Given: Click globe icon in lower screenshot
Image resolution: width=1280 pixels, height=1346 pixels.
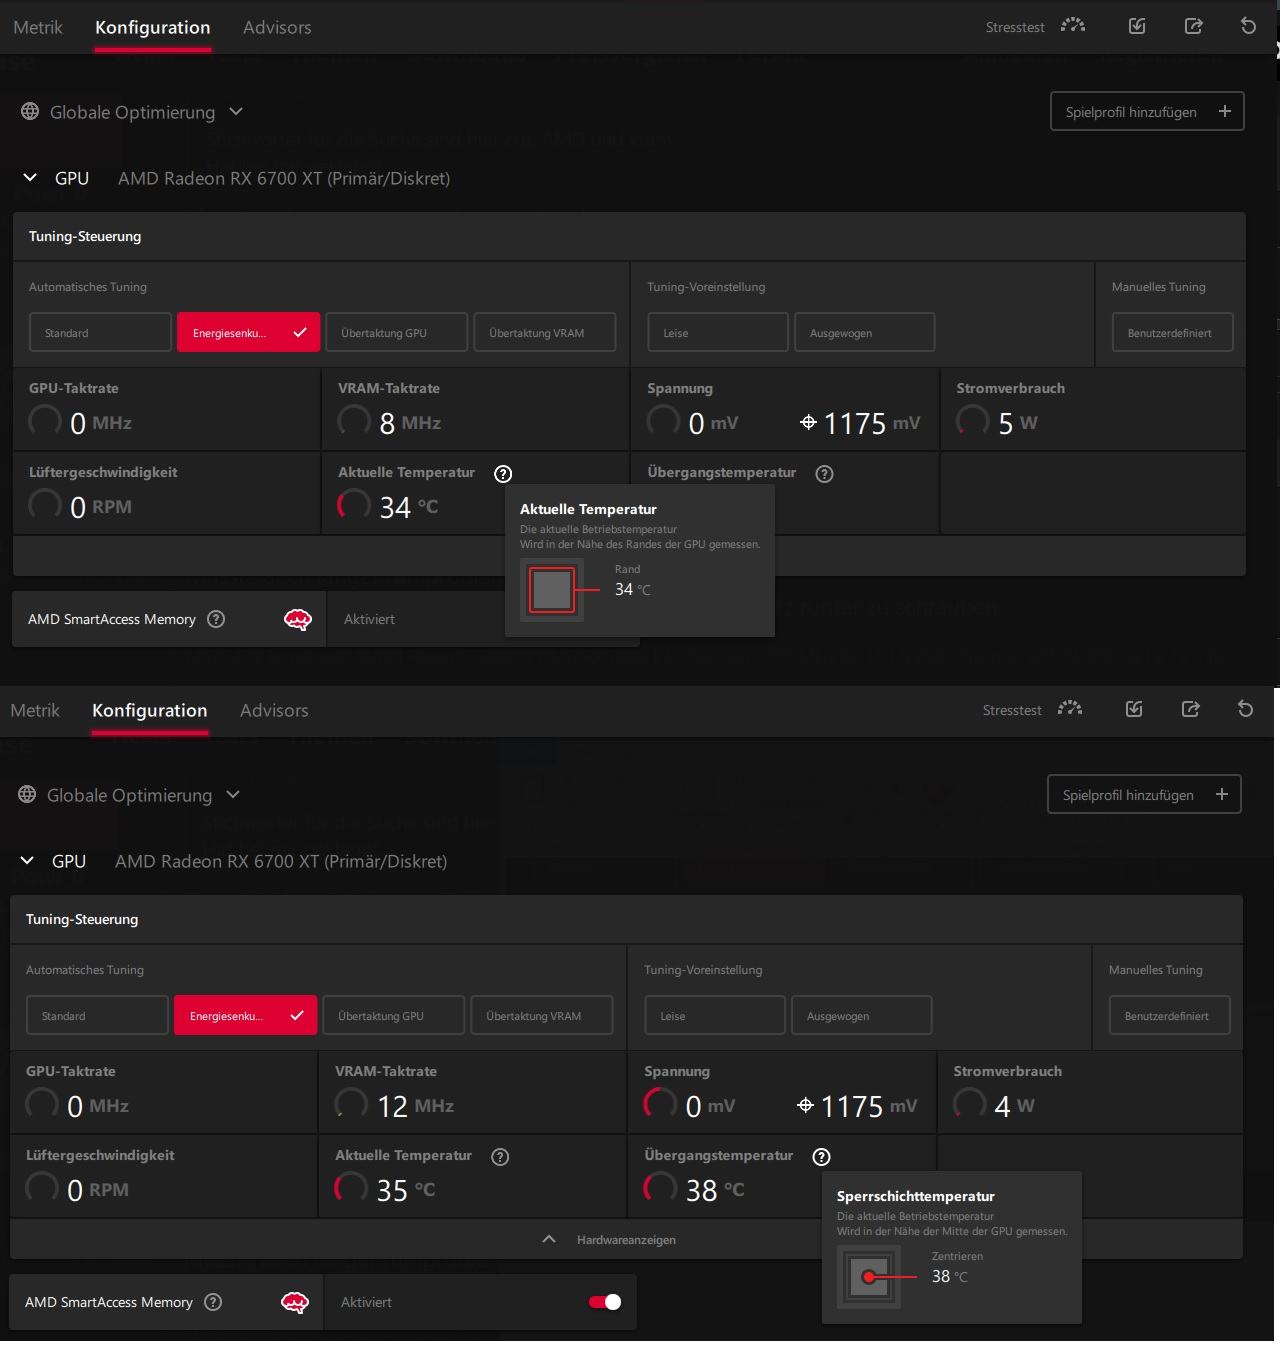Looking at the screenshot, I should 27,794.
